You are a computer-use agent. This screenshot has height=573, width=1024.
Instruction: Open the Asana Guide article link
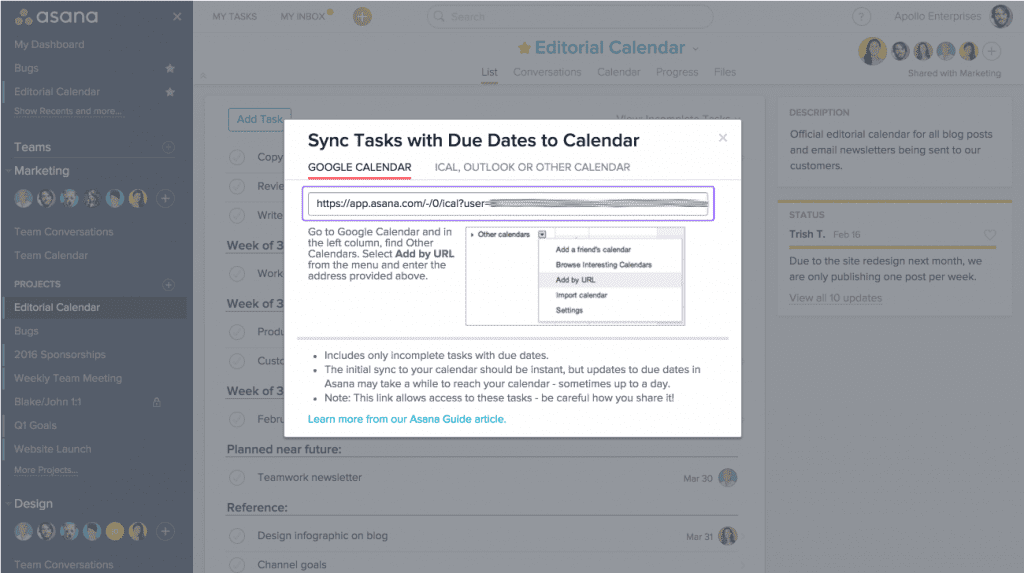(x=407, y=419)
